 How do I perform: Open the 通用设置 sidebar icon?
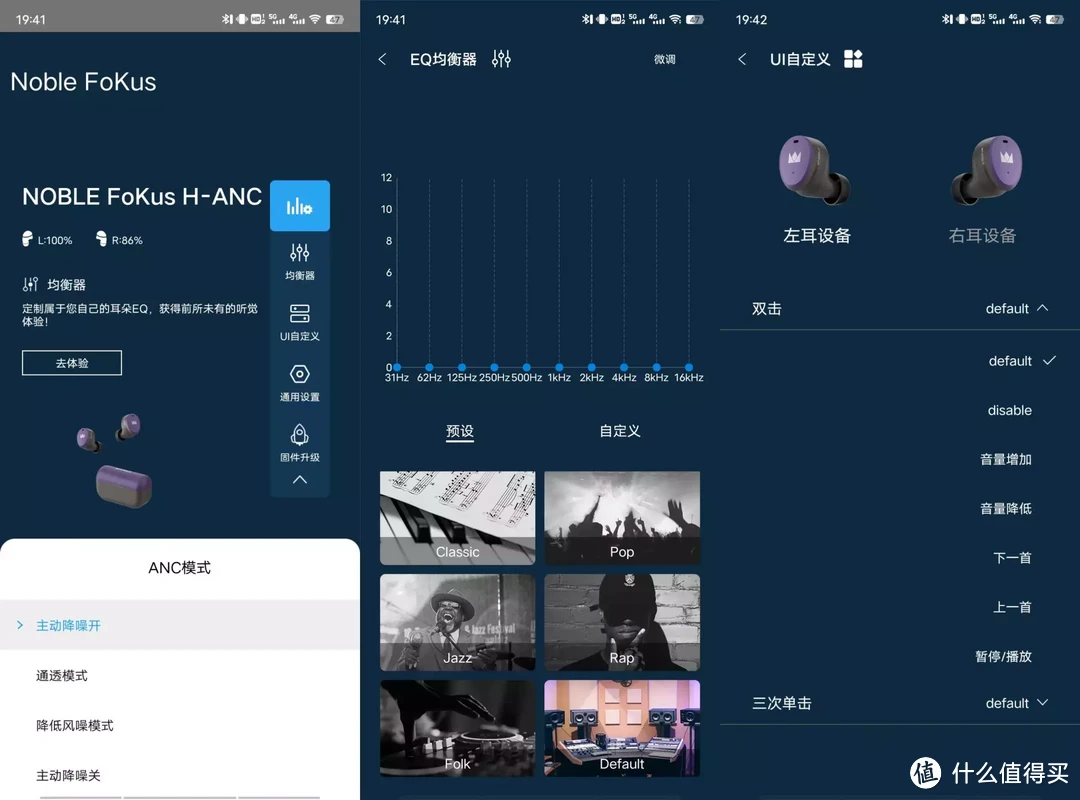pyautogui.click(x=300, y=383)
